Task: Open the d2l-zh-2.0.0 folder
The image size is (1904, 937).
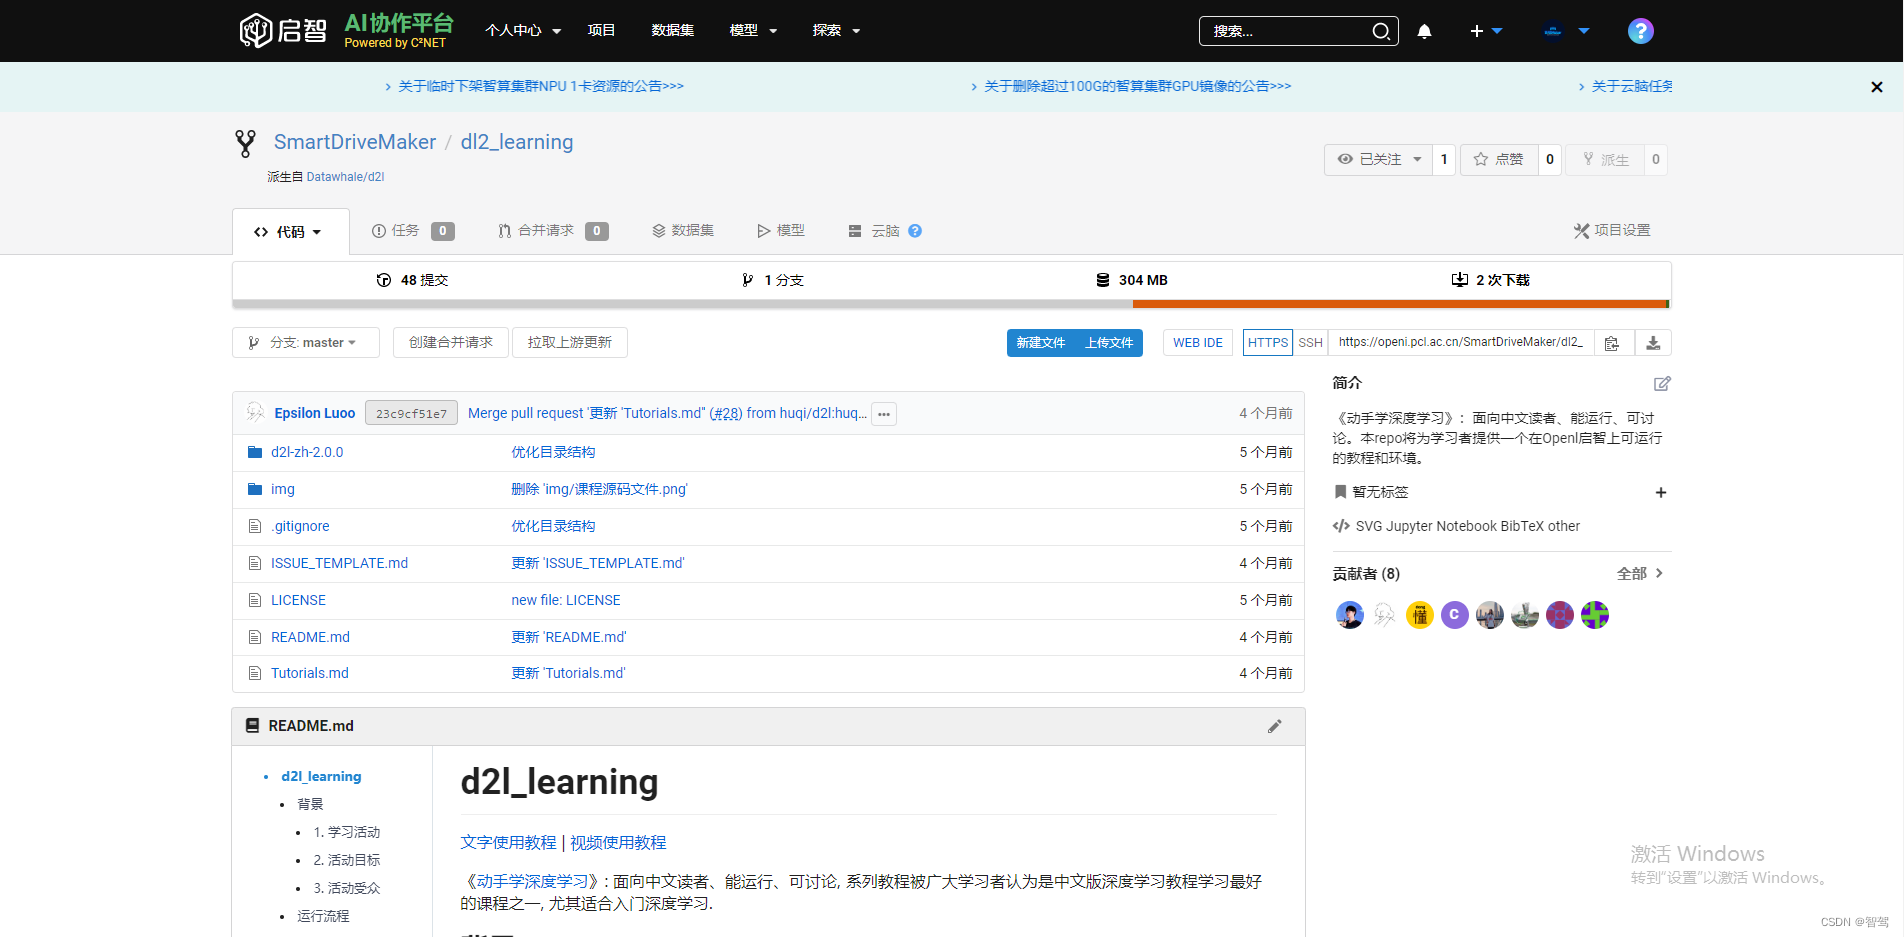Action: point(307,452)
